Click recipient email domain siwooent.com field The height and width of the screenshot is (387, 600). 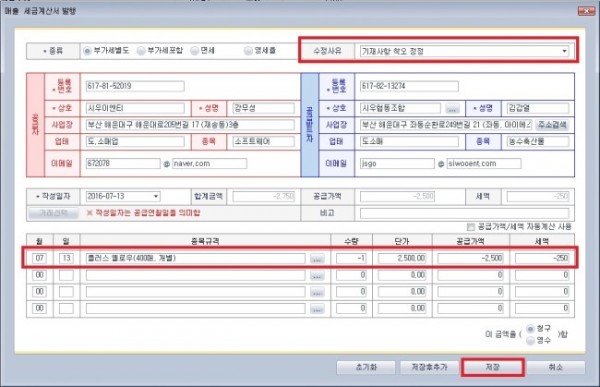pyautogui.click(x=484, y=163)
